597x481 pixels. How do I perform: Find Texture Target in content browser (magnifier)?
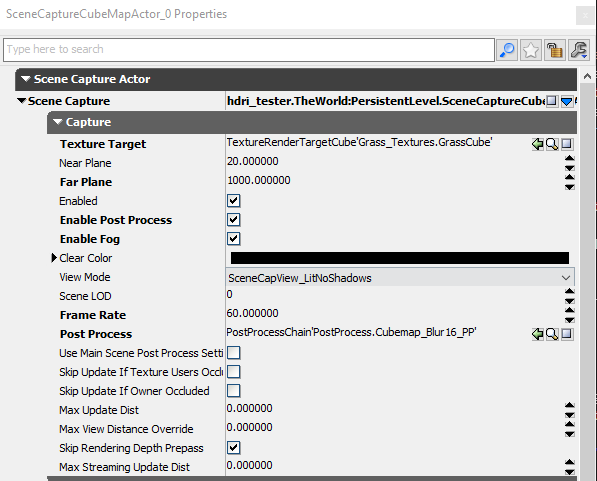click(552, 144)
